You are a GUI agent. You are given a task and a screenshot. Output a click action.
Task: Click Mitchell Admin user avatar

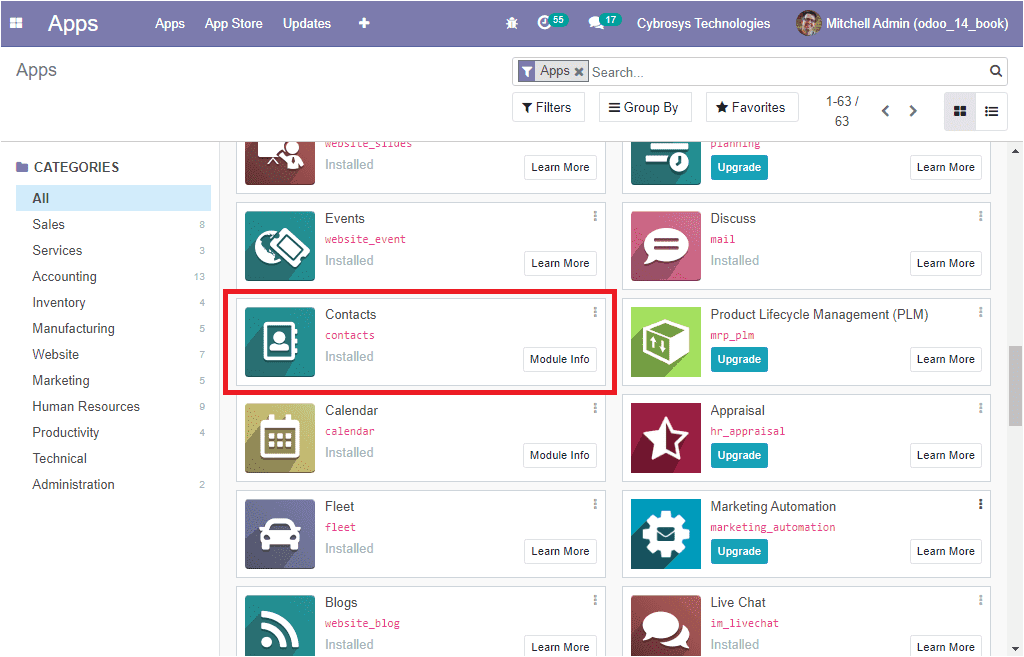(808, 24)
